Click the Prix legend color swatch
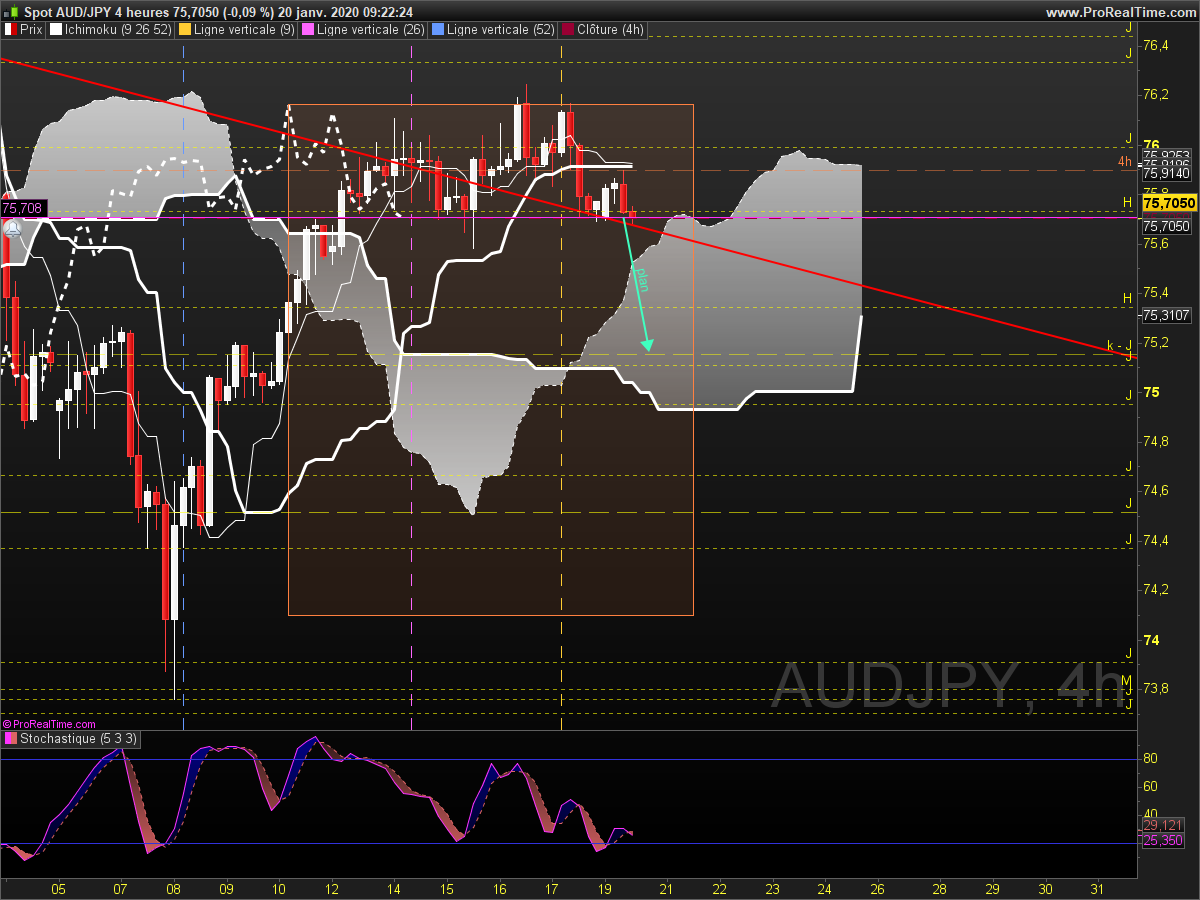The height and width of the screenshot is (900, 1200). click(x=11, y=30)
